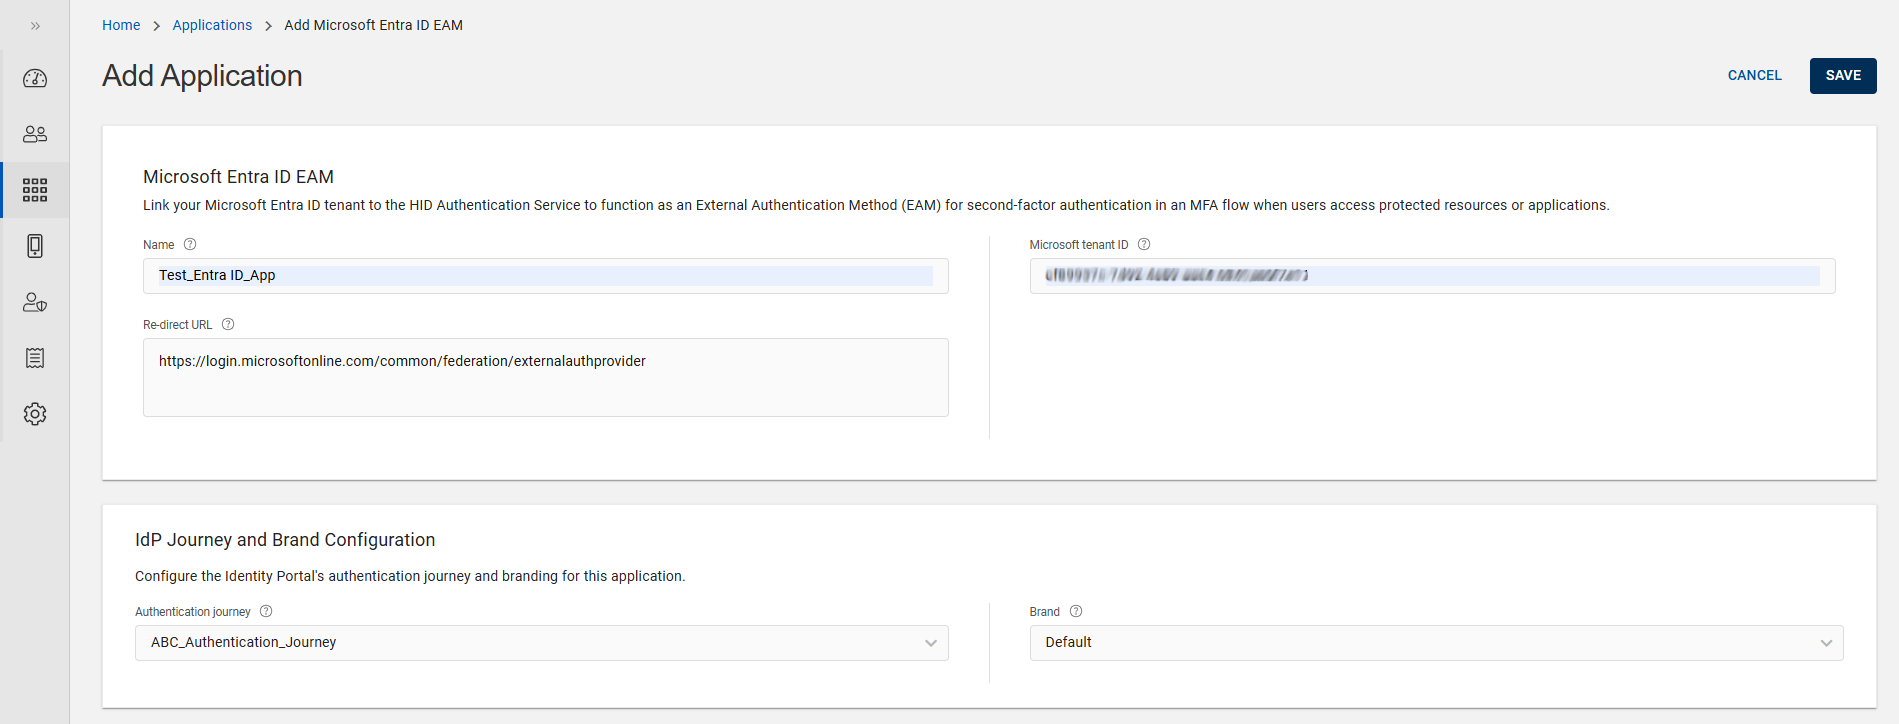Screen dimensions: 1899x724
Task: Click 'IdP Journey and Brand Configuration' heading
Action: [x=285, y=540]
